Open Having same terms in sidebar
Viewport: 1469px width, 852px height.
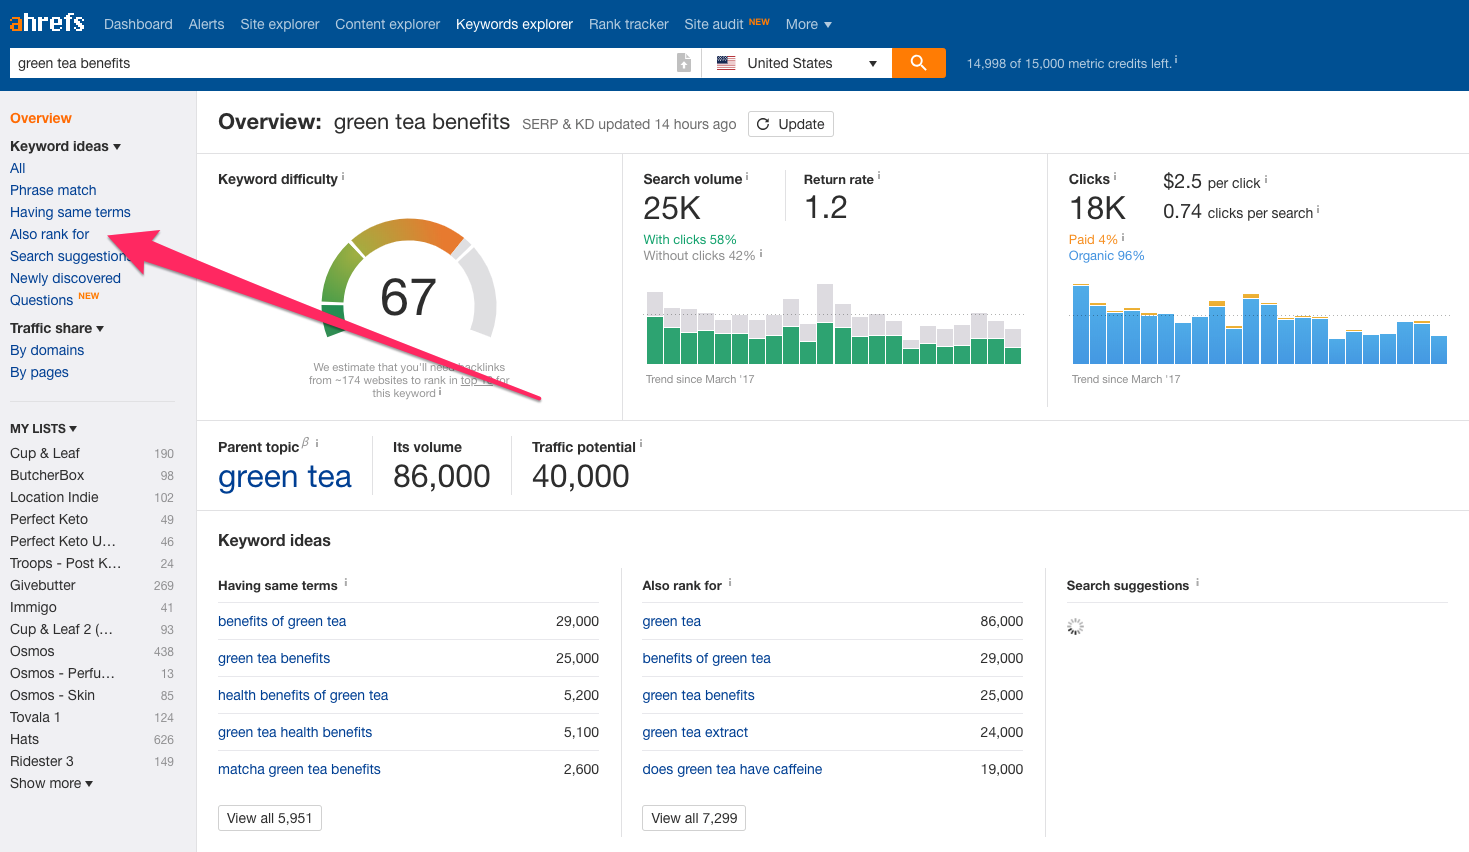pyautogui.click(x=70, y=212)
